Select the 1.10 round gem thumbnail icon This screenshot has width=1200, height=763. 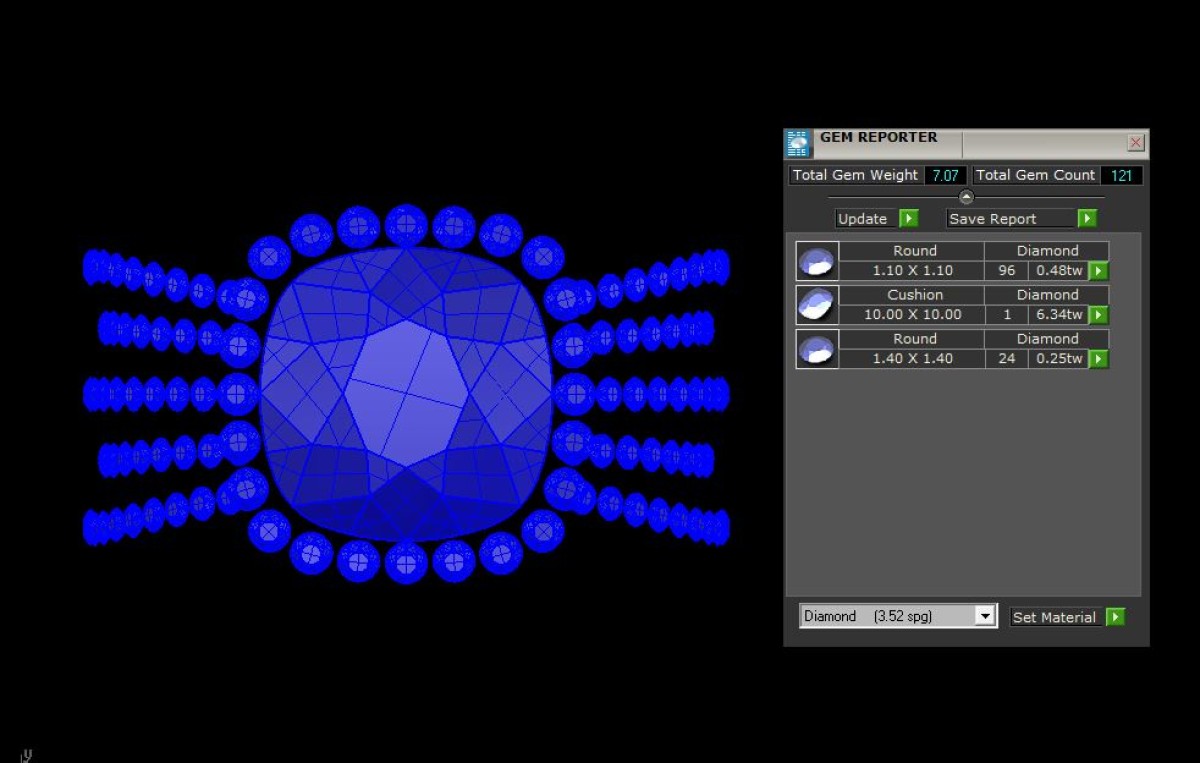pos(817,261)
